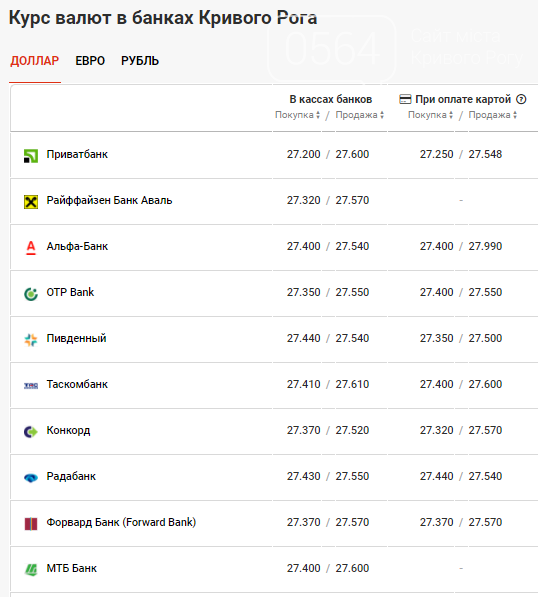The height and width of the screenshot is (597, 538).
Task: Click the Радабанк blue logo icon
Action: [x=31, y=478]
